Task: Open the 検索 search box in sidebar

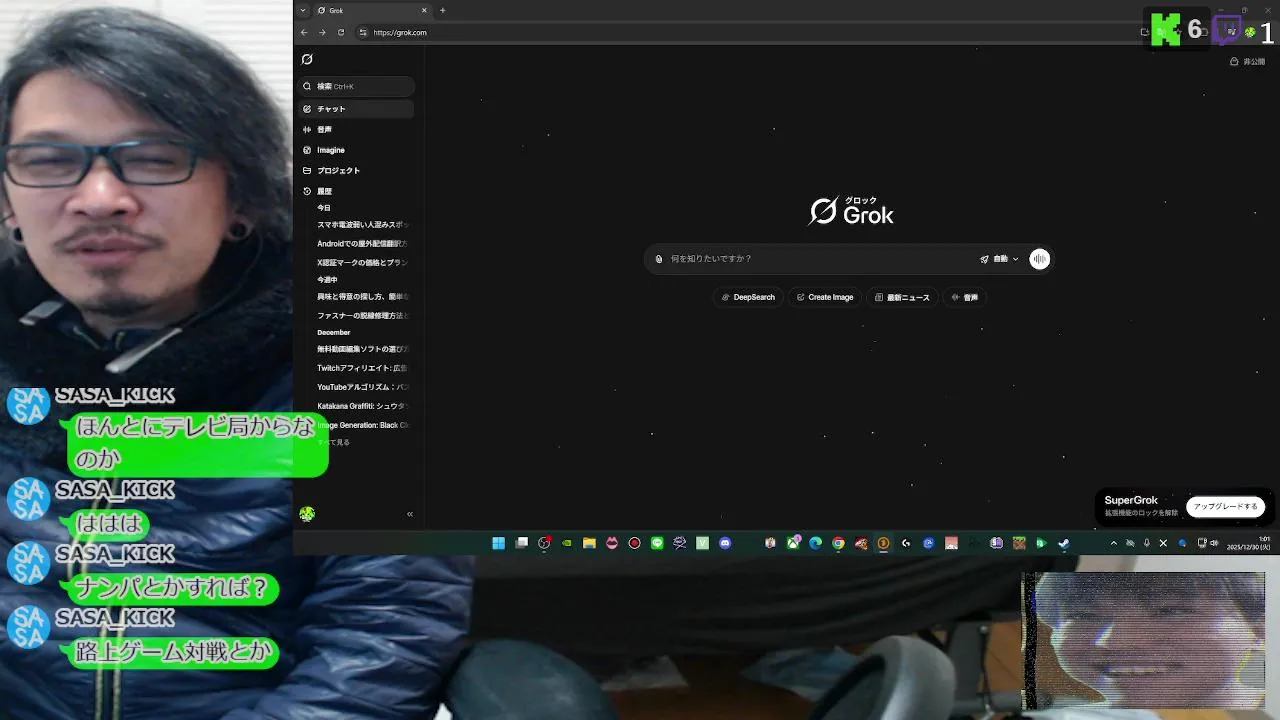Action: point(356,86)
